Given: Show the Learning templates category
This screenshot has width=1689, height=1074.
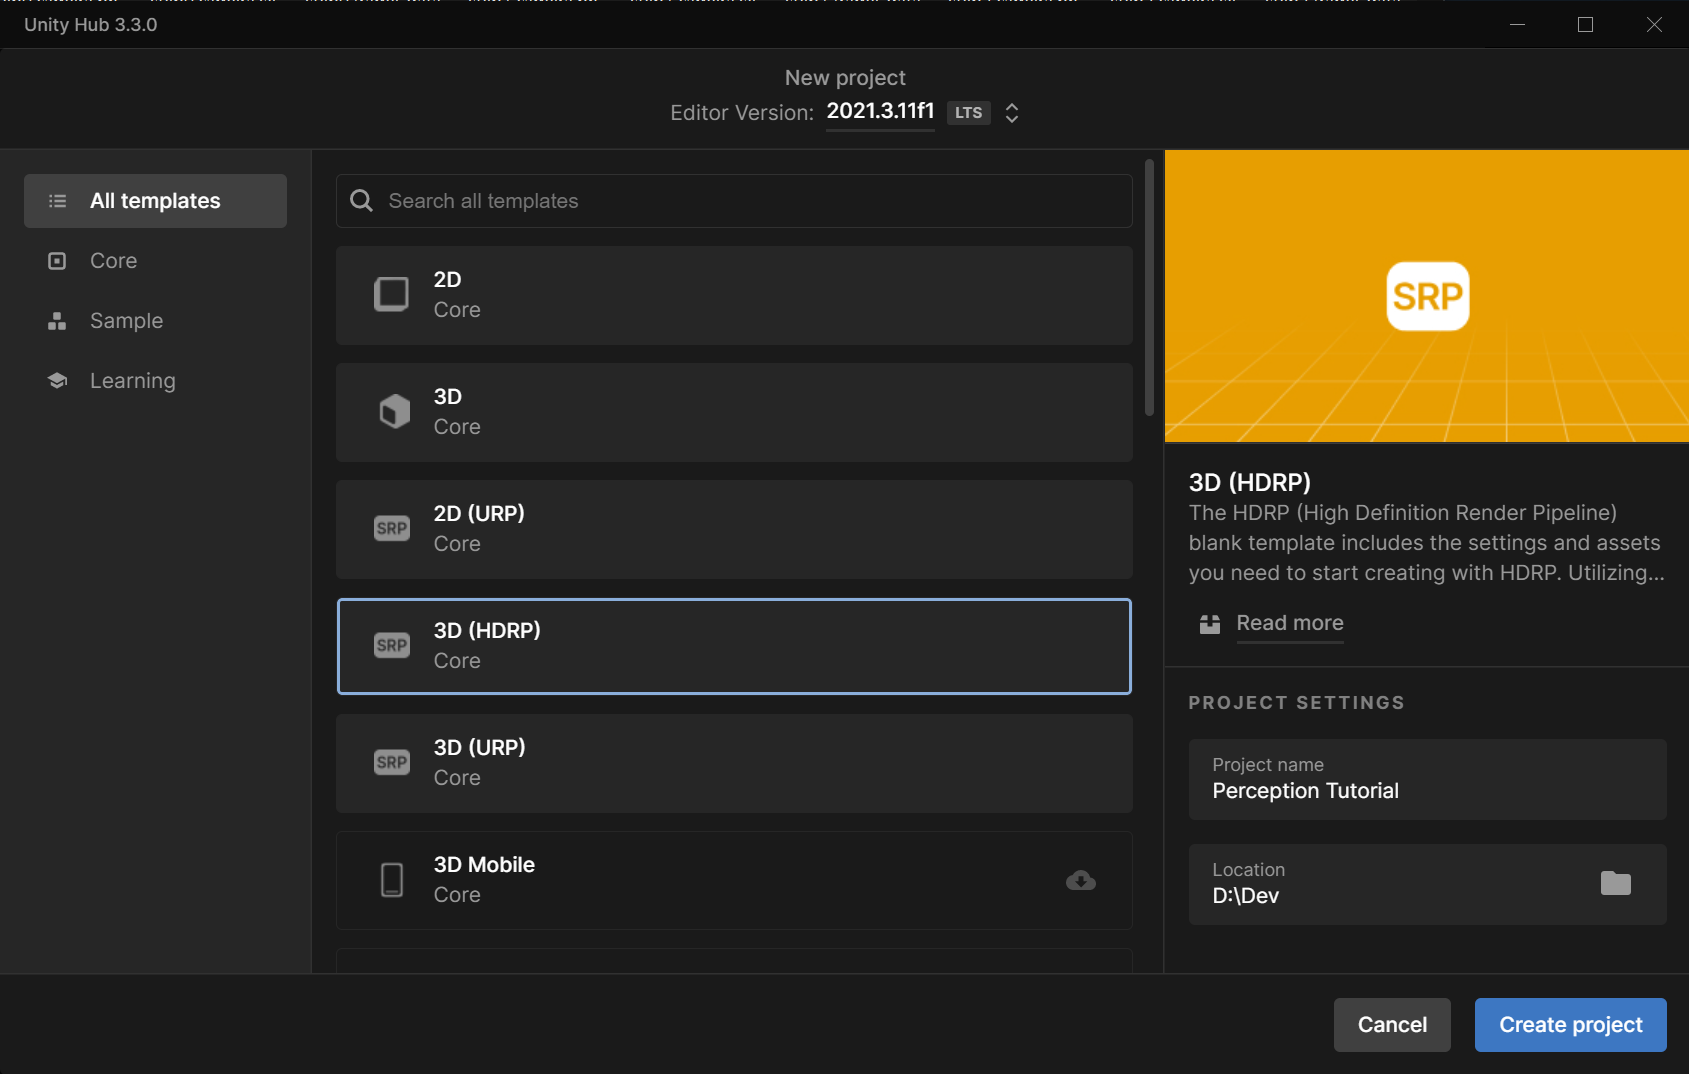Looking at the screenshot, I should click(x=132, y=381).
